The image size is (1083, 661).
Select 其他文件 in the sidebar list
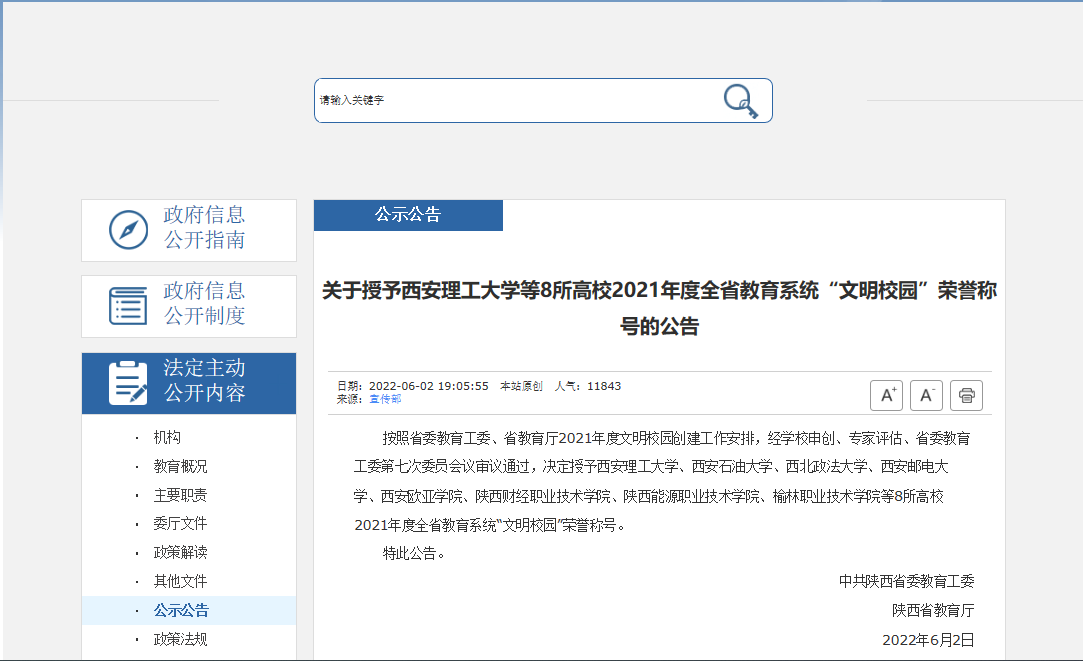point(180,581)
